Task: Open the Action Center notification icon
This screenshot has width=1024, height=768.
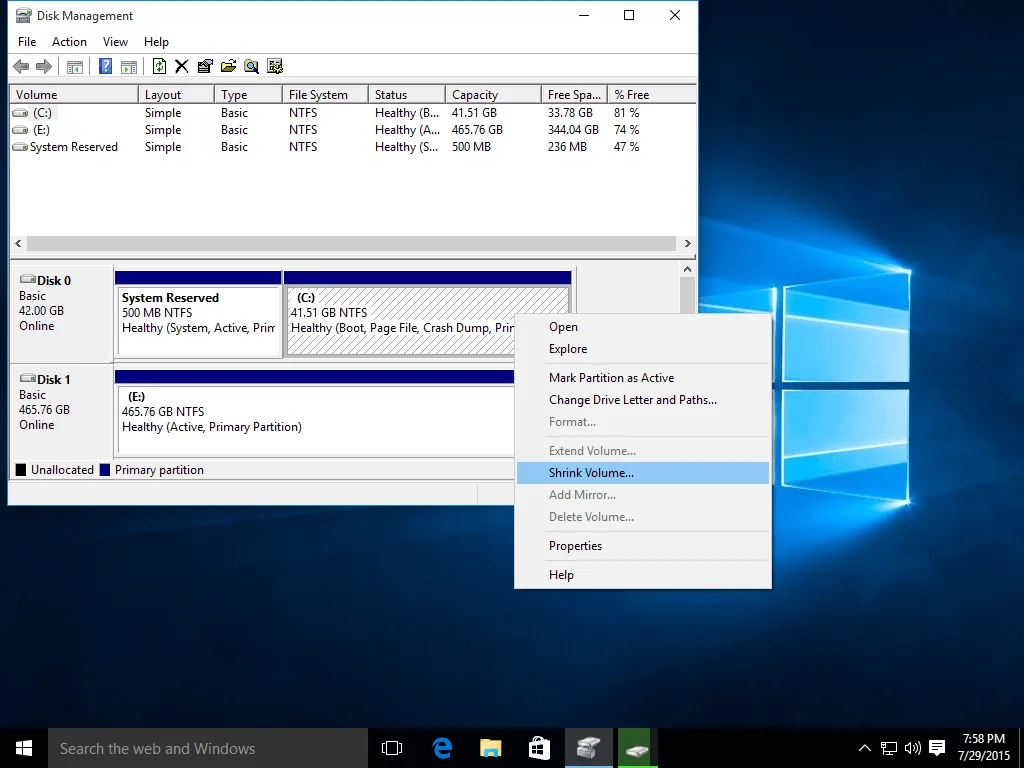Action: click(937, 747)
